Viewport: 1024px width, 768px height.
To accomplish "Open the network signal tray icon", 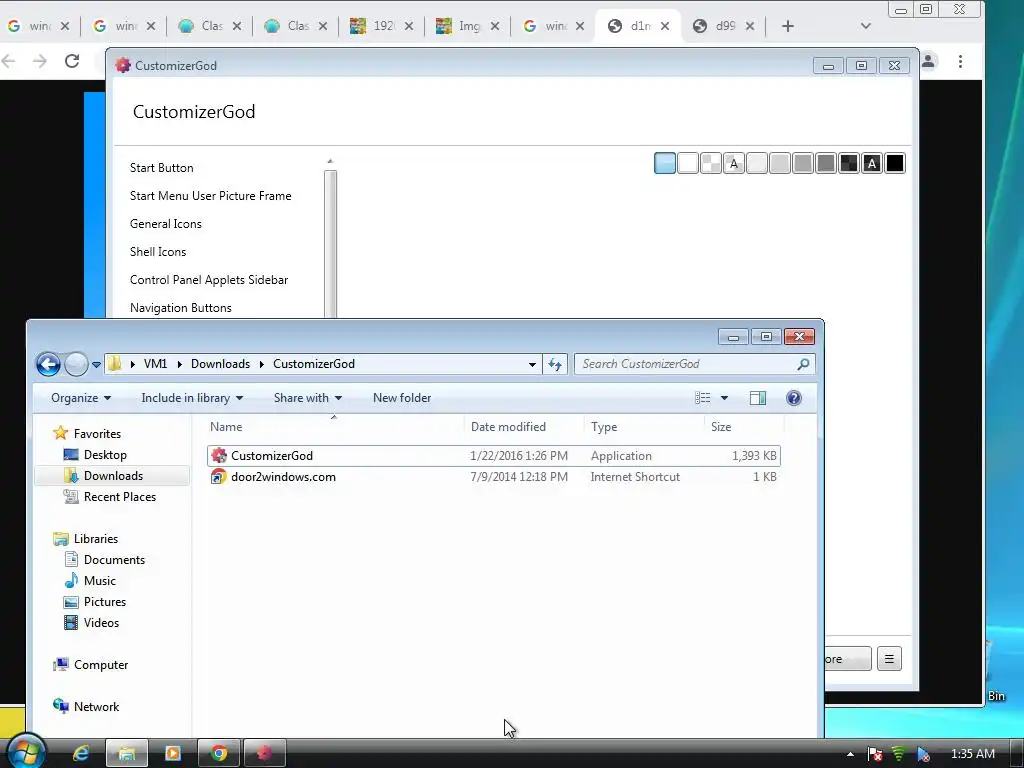I will pos(899,754).
